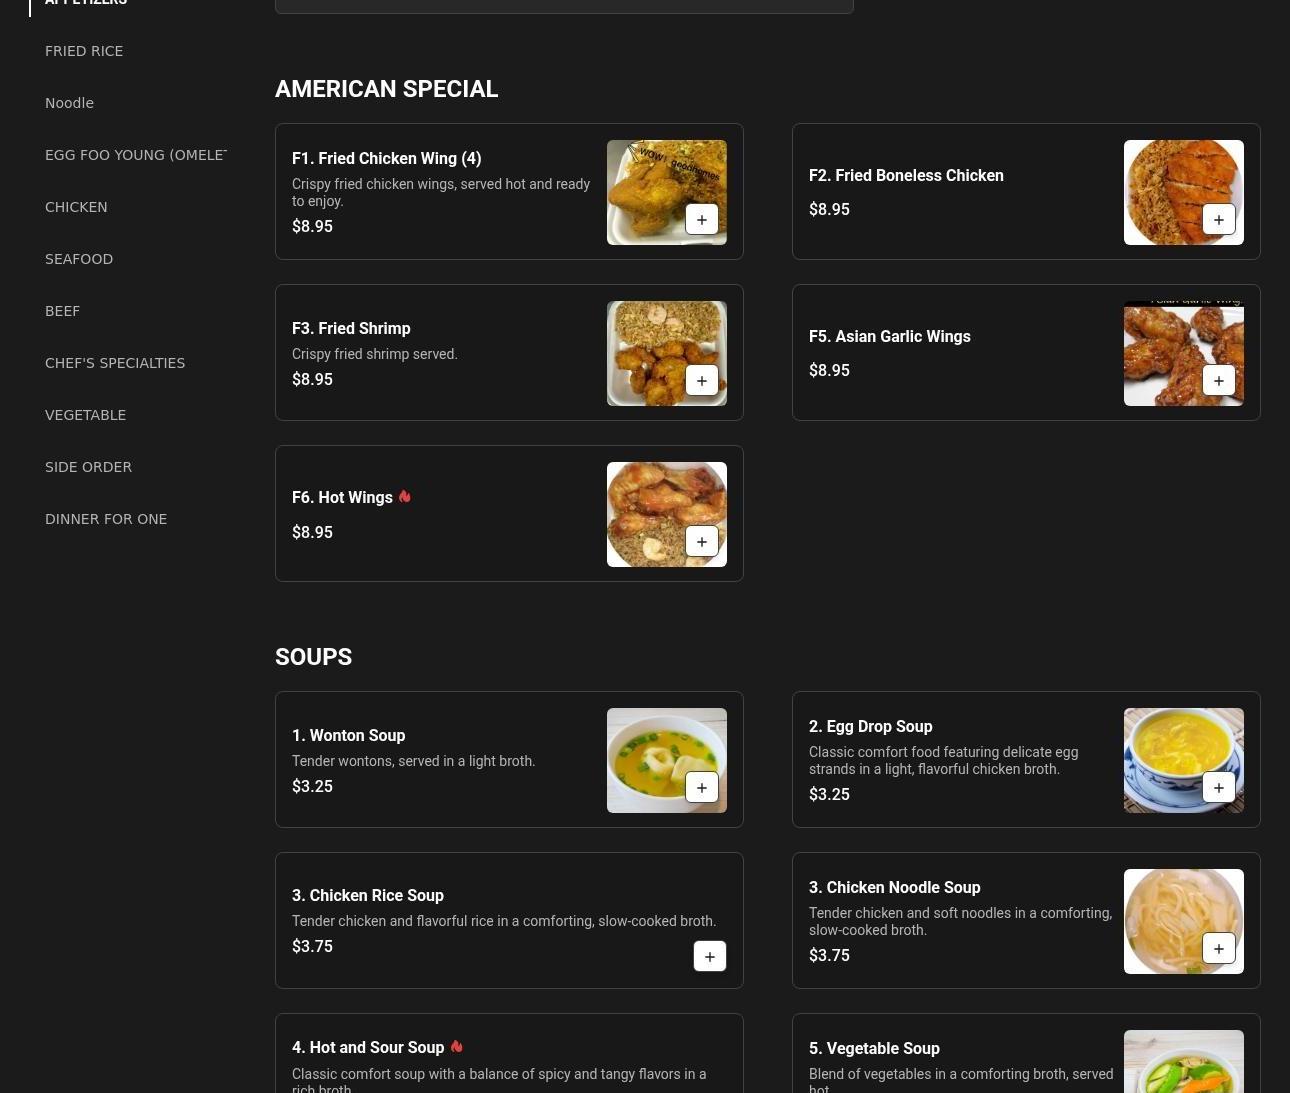Click the $8.95 price under Fried Chicken Wing
Viewport: 1290px width, 1093px height.
pos(313,226)
